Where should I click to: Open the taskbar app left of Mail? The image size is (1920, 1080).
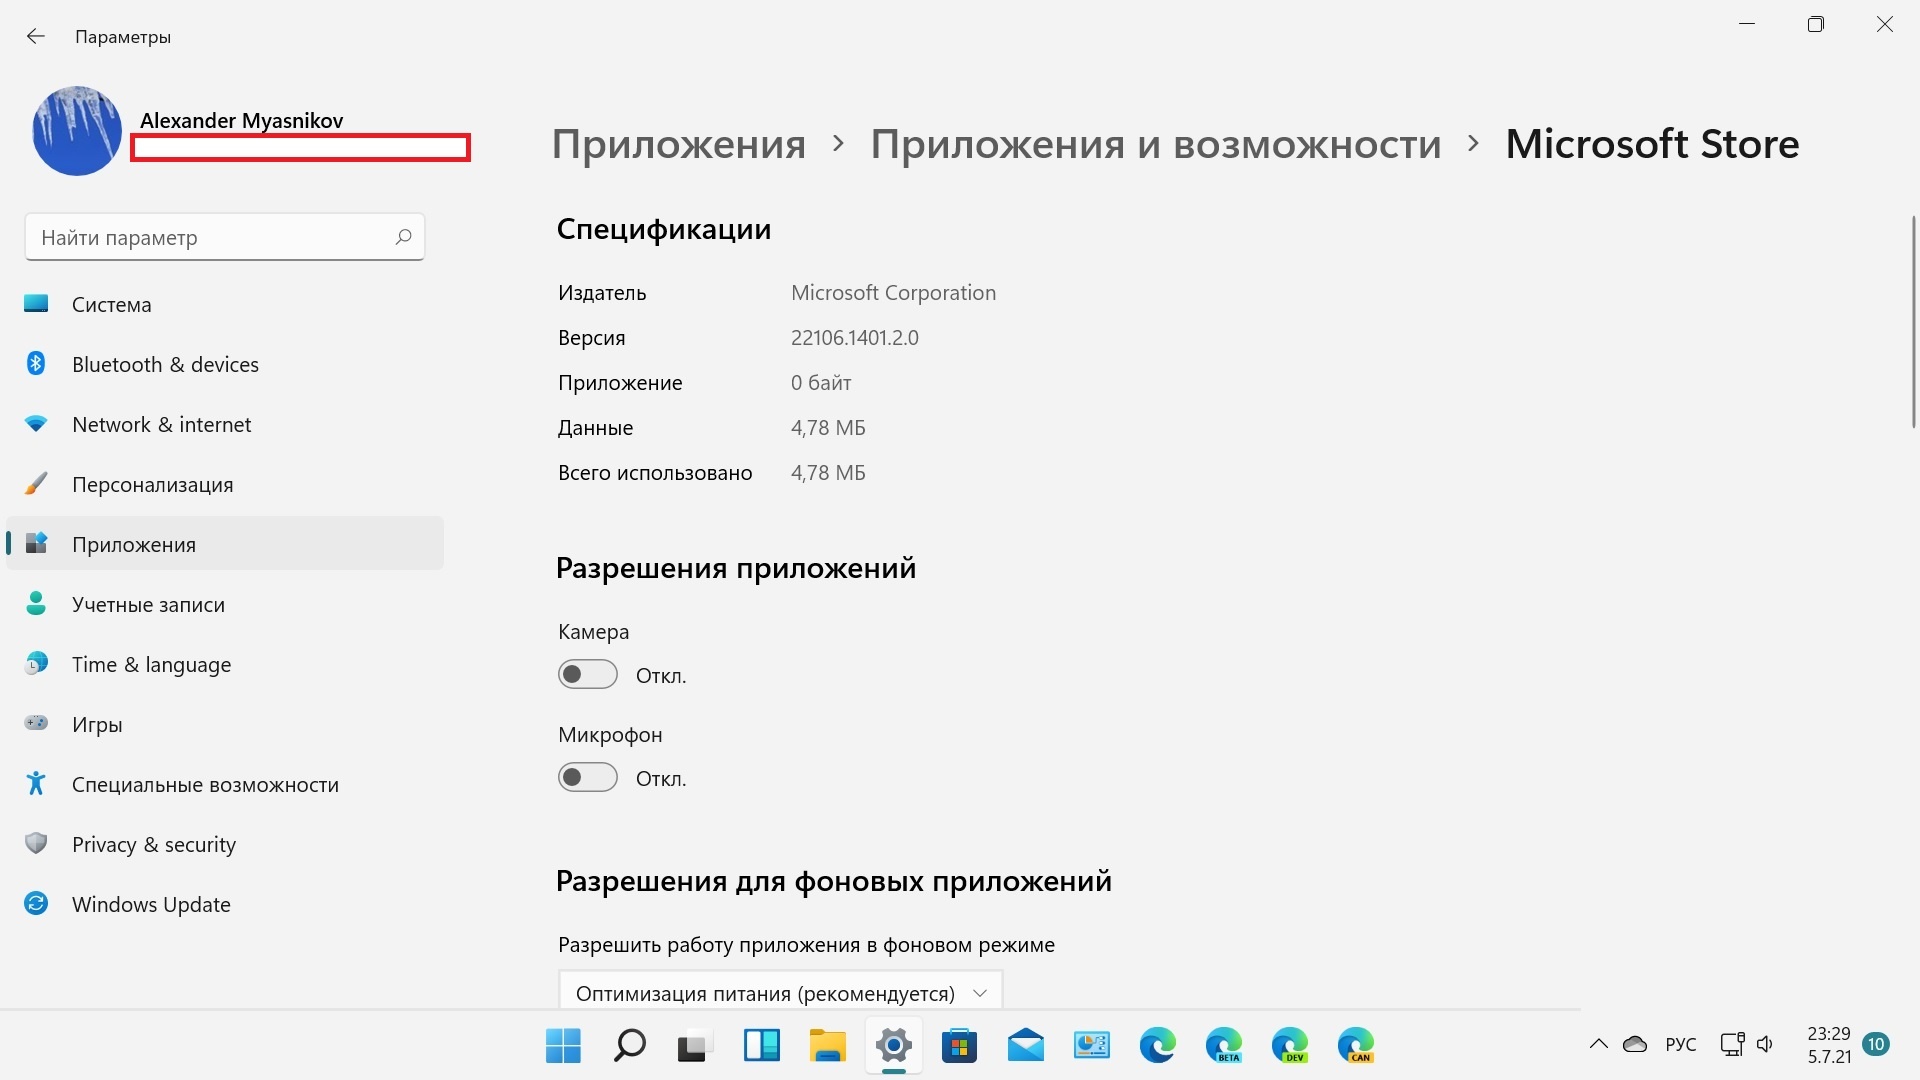click(959, 1046)
